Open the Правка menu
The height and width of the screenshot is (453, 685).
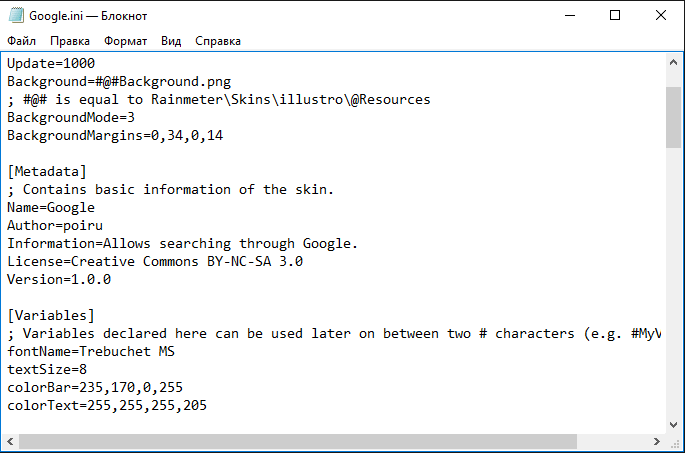pos(70,41)
